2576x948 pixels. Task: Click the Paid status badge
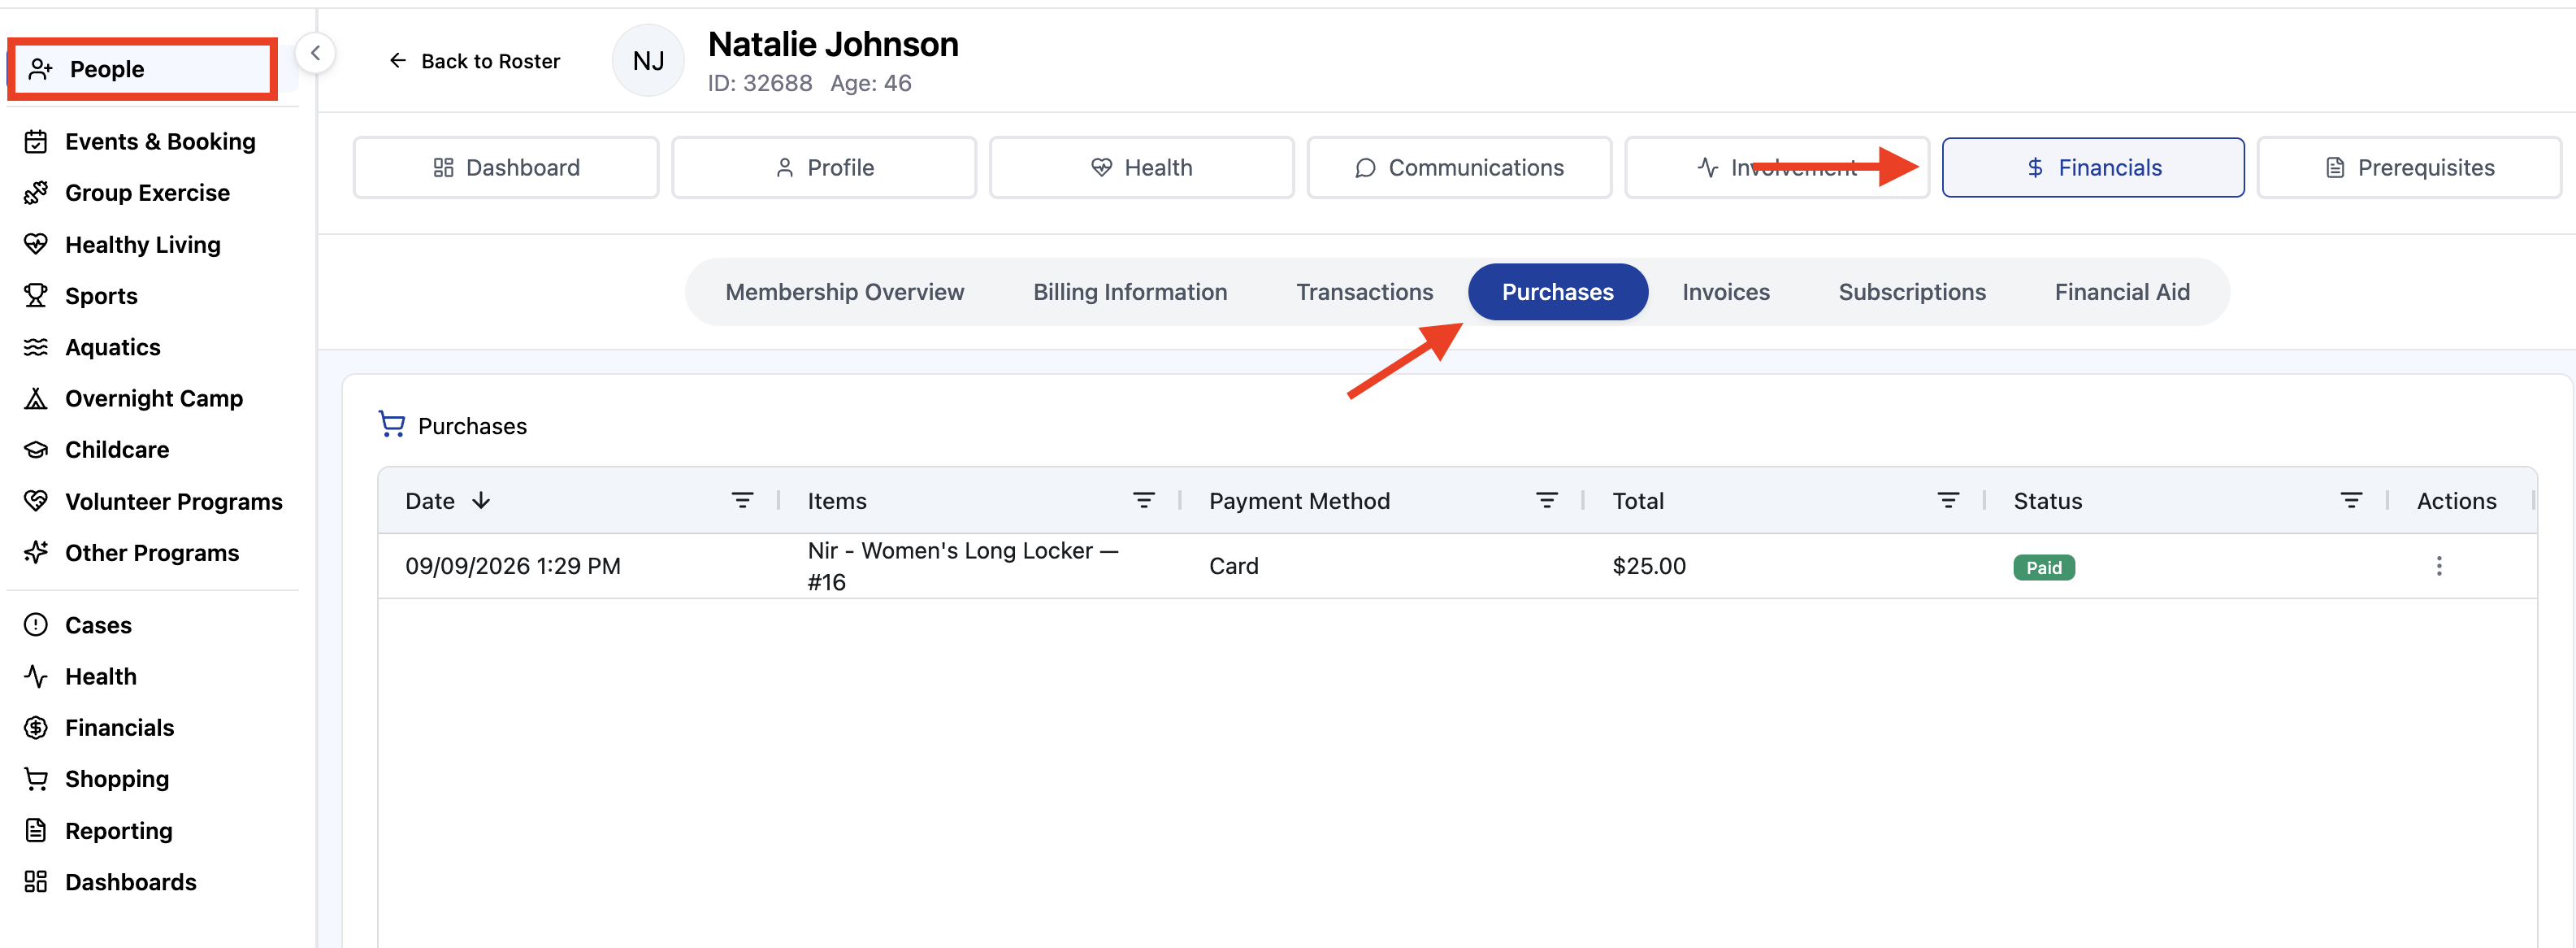pyautogui.click(x=2043, y=567)
